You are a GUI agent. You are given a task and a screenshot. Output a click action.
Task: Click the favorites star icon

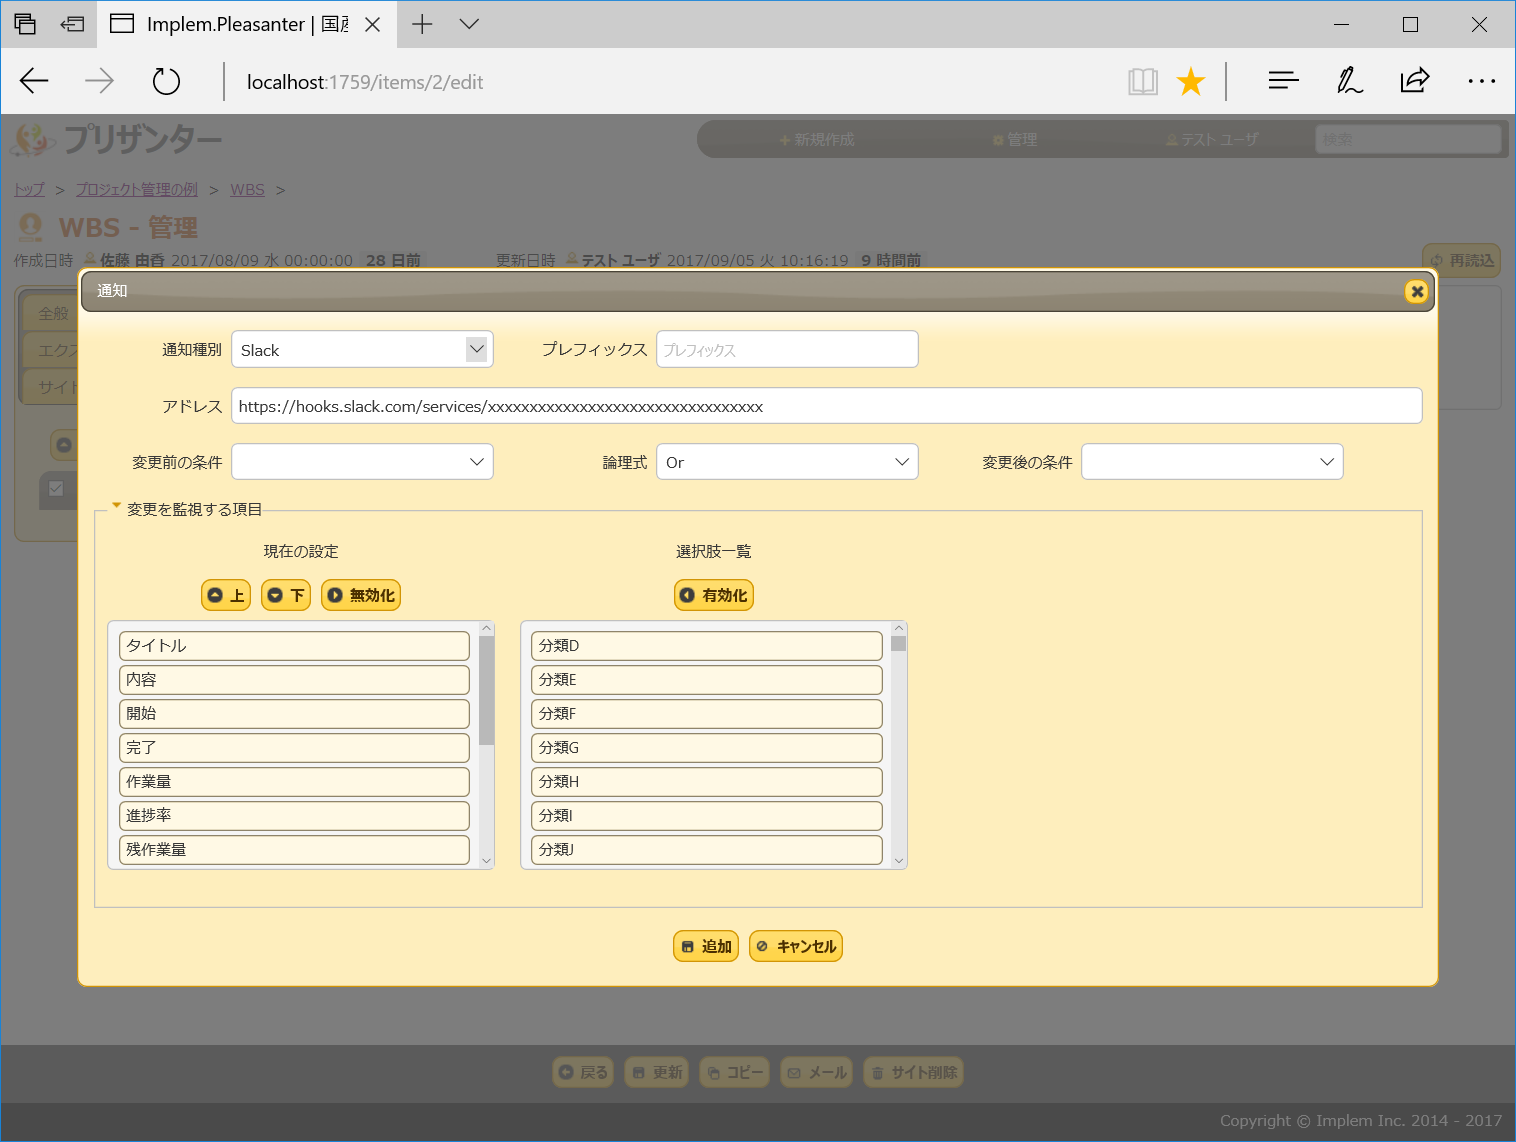1191,81
